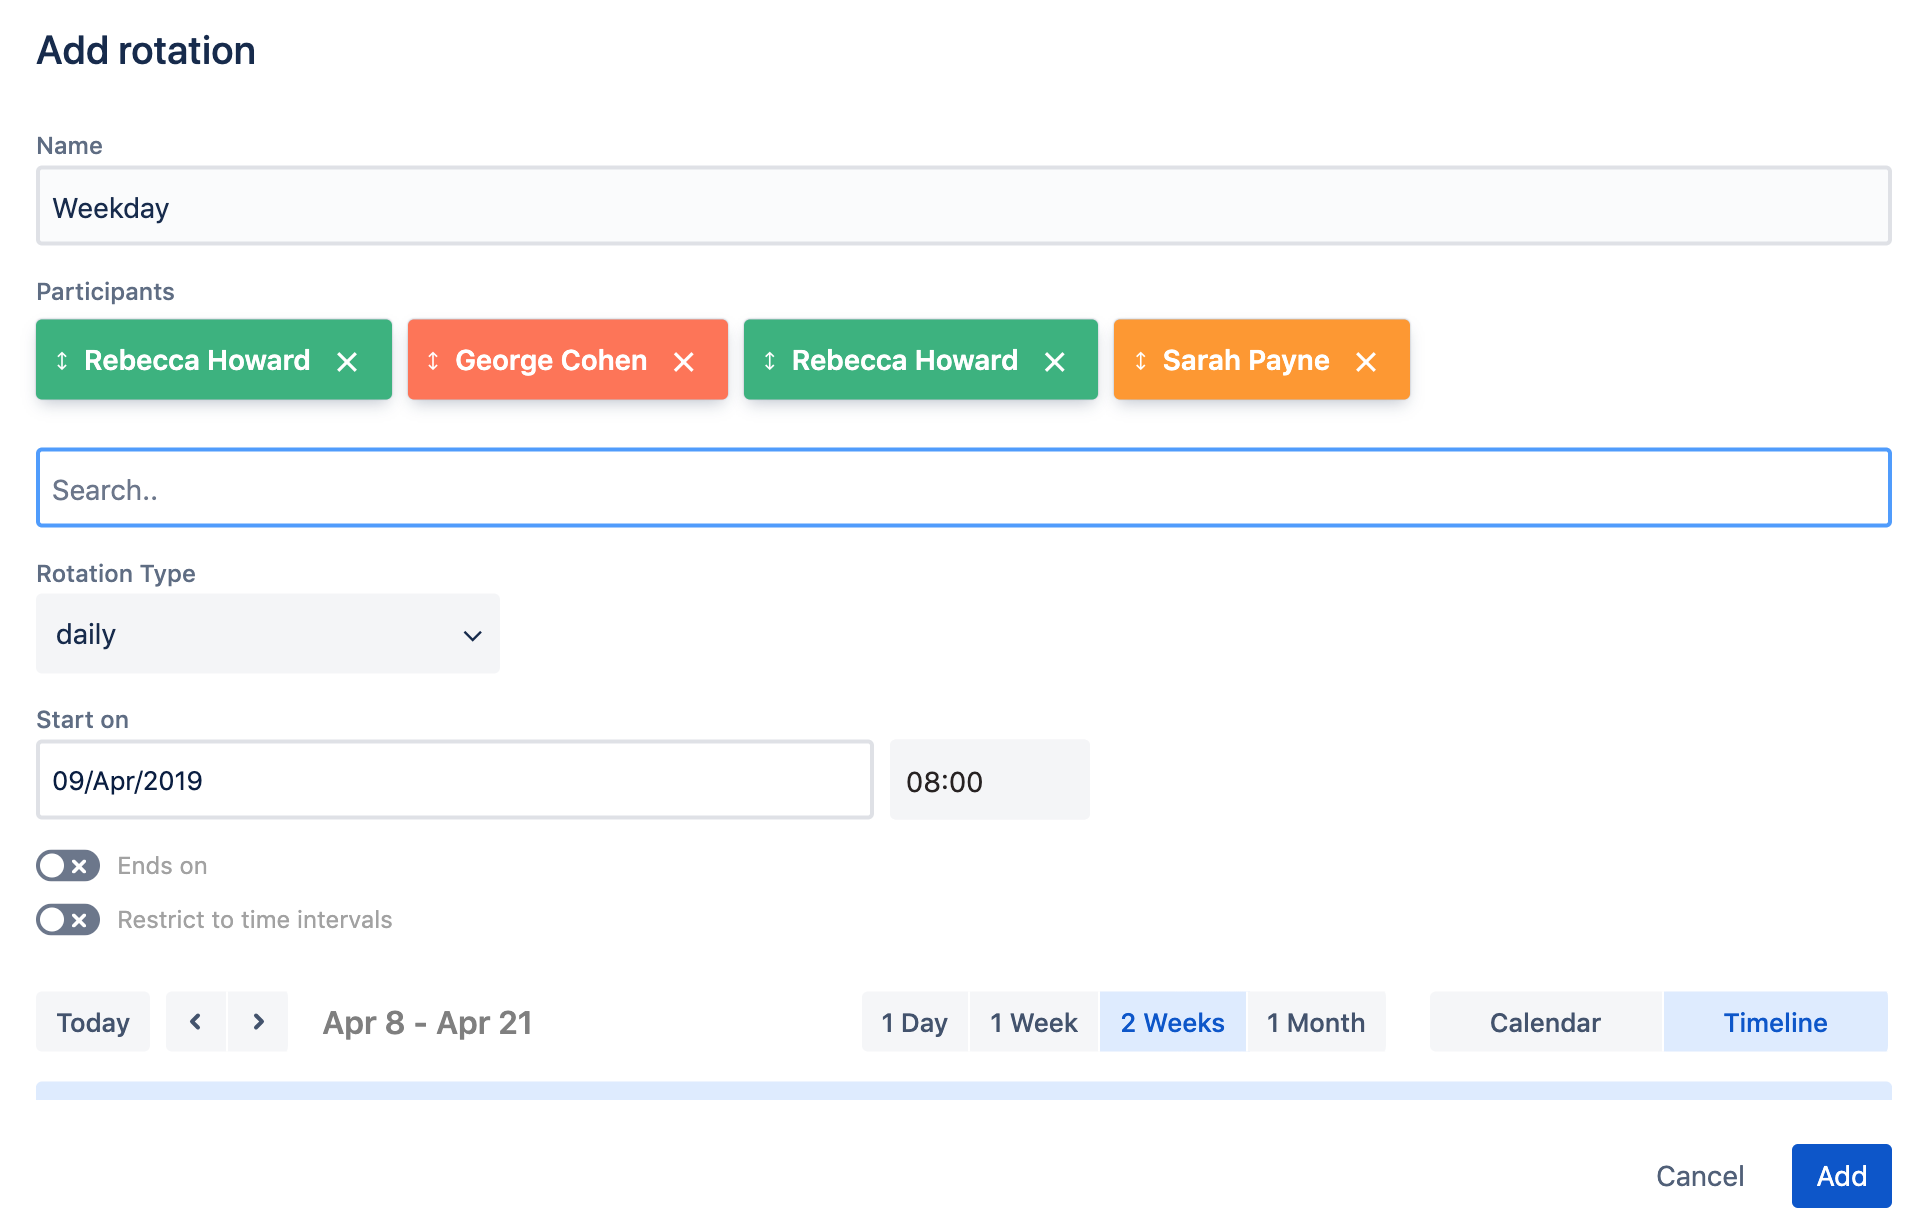
Task: Select the 1 Month range tab
Action: 1315,1023
